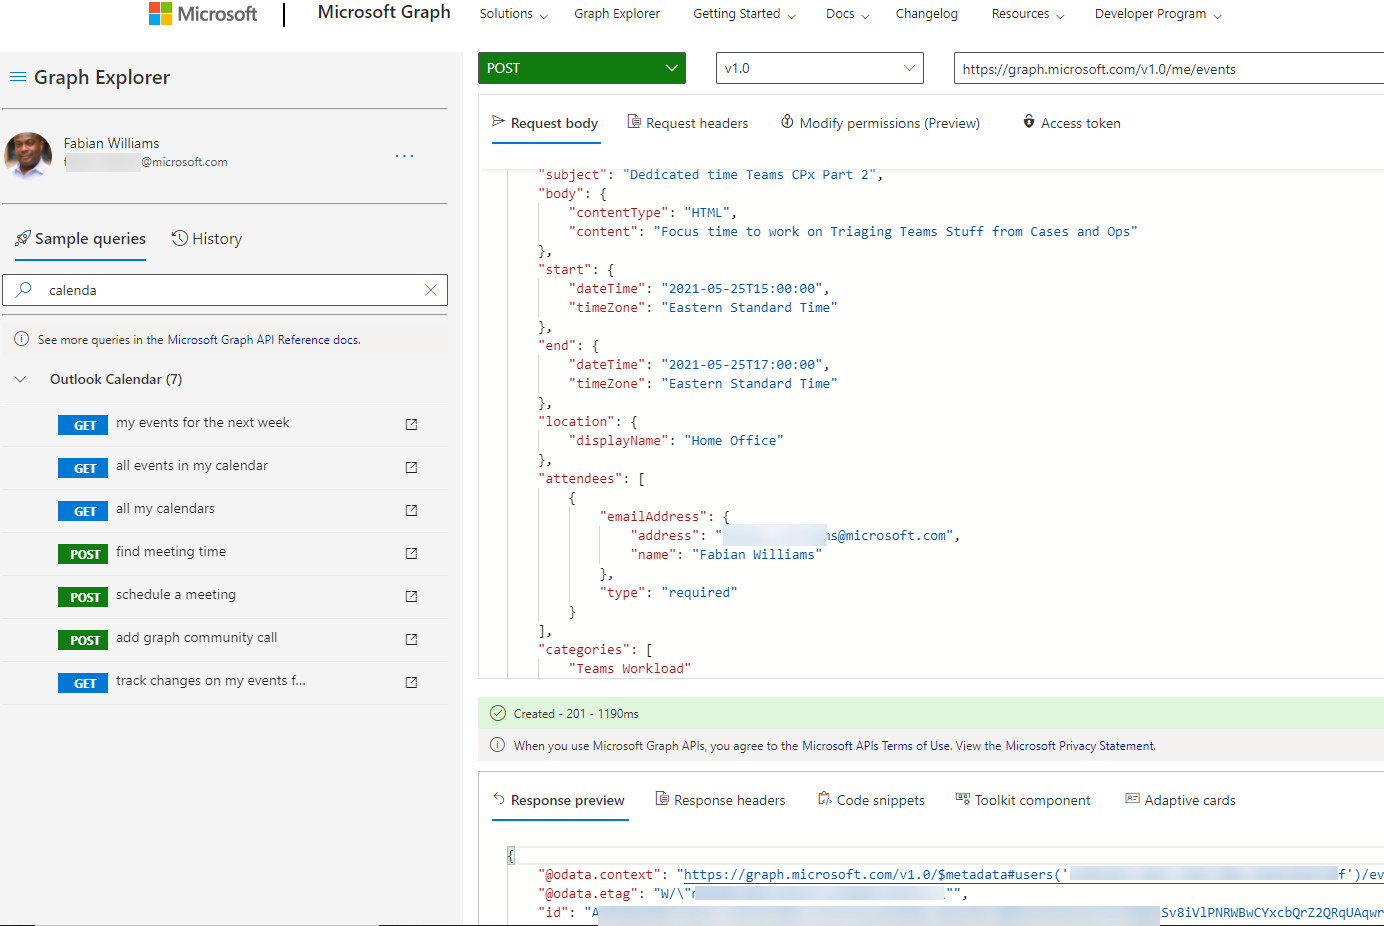1384x926 pixels.
Task: Click the terms of use info icon
Action: tap(497, 745)
